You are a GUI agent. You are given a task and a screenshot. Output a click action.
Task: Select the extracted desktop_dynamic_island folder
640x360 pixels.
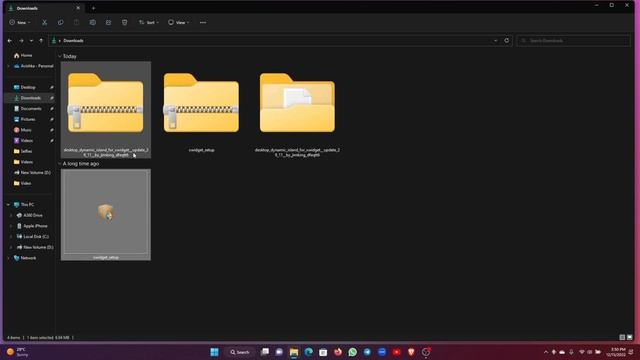click(297, 110)
